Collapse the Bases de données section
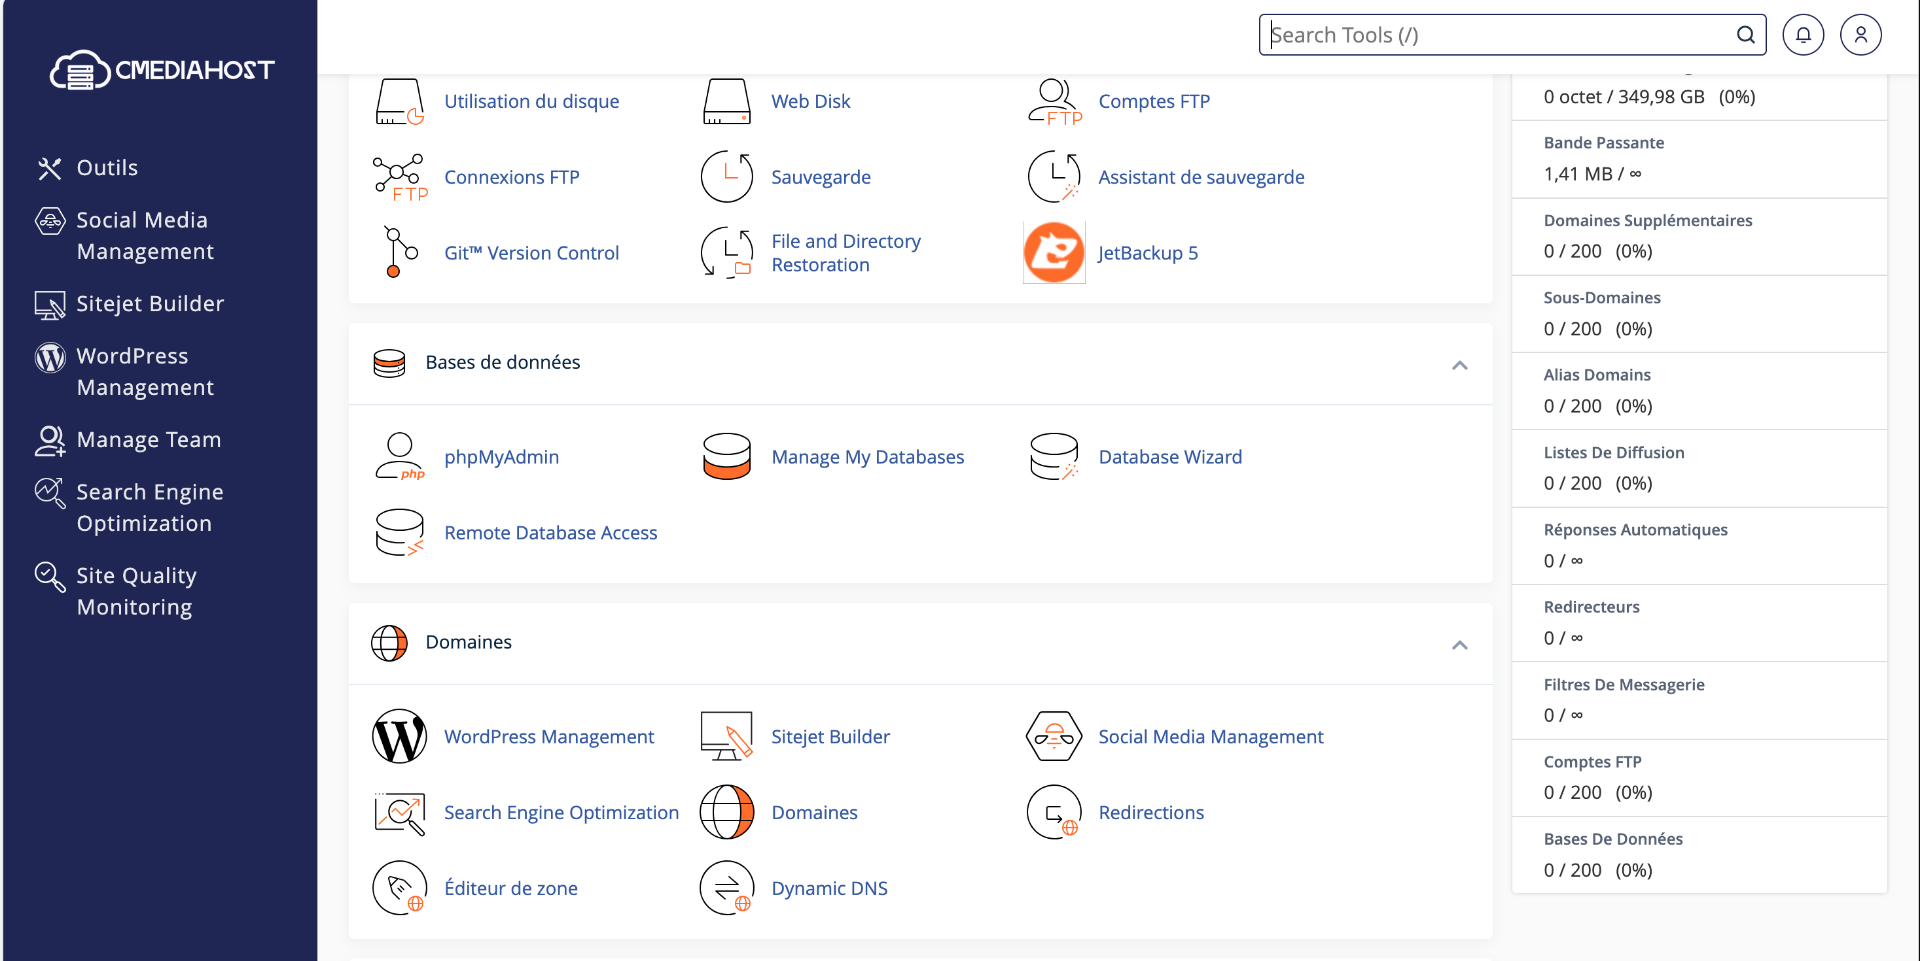 [x=1460, y=365]
